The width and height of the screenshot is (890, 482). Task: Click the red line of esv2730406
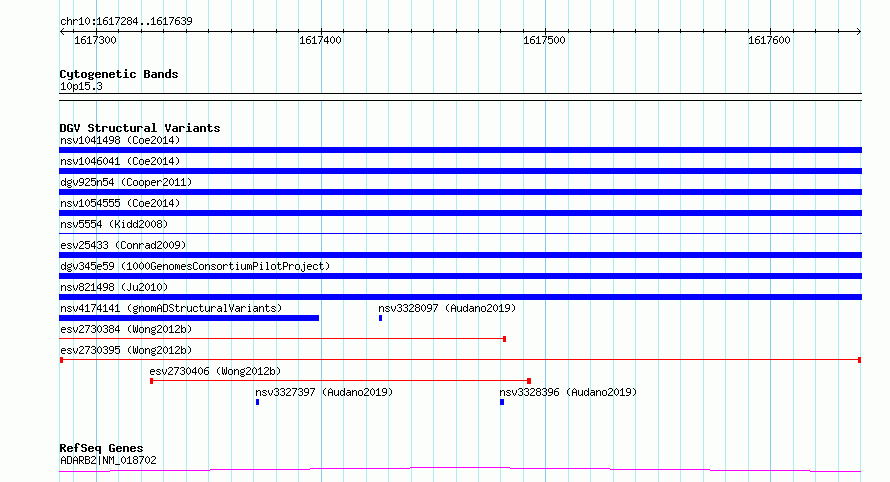point(340,381)
